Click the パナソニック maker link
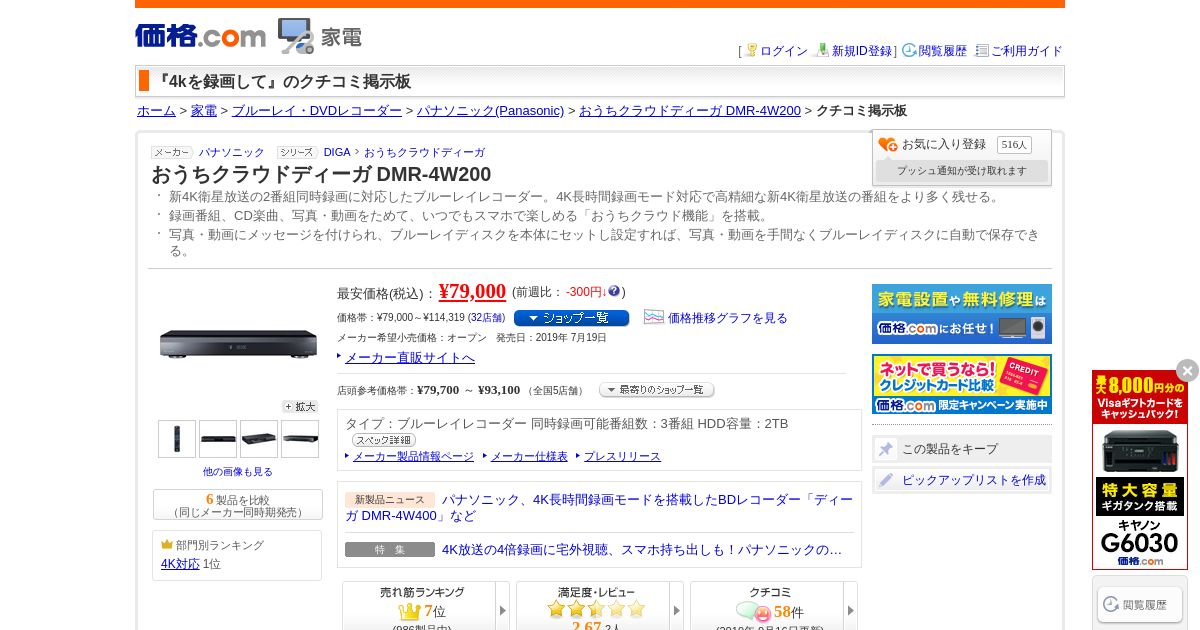1200x630 pixels. click(231, 152)
